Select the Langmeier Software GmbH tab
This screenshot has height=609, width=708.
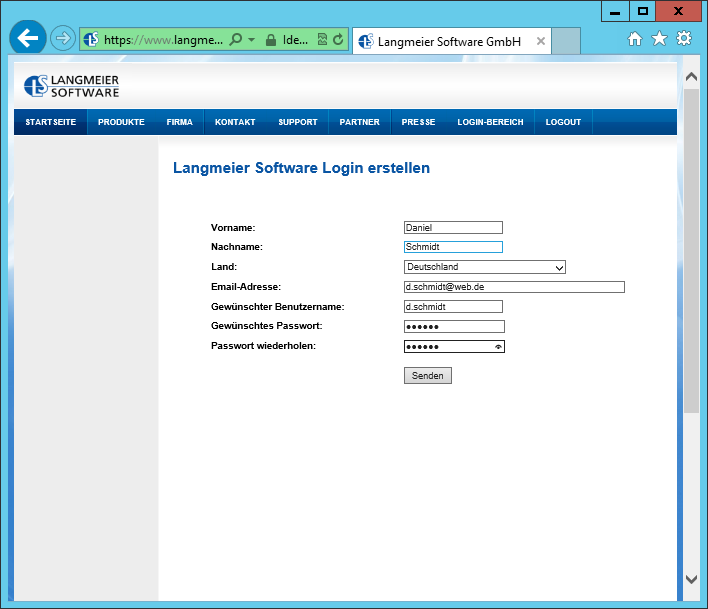[450, 42]
